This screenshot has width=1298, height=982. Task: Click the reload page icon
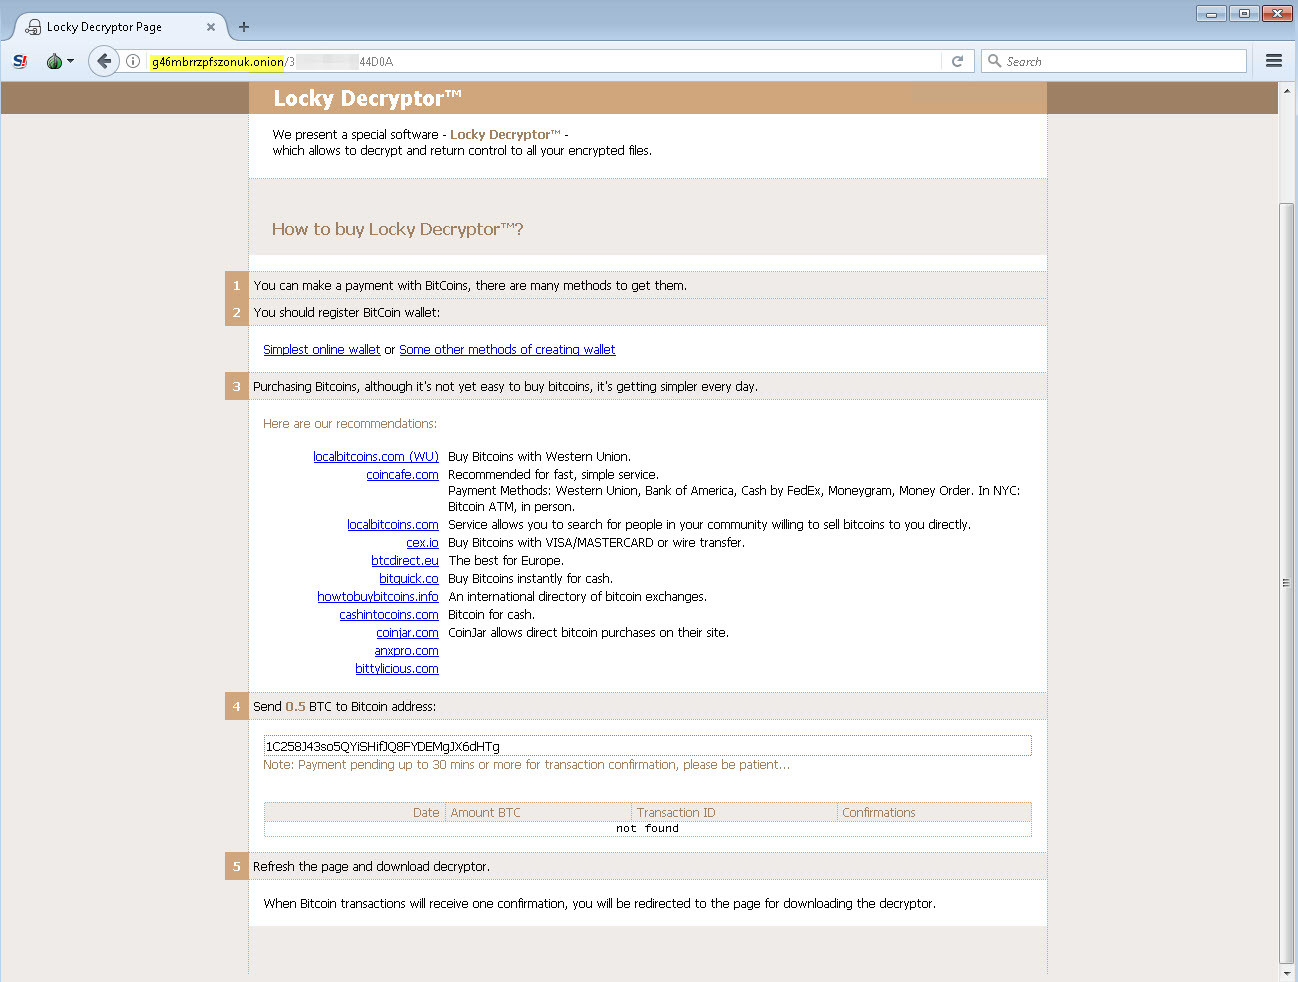coord(957,61)
